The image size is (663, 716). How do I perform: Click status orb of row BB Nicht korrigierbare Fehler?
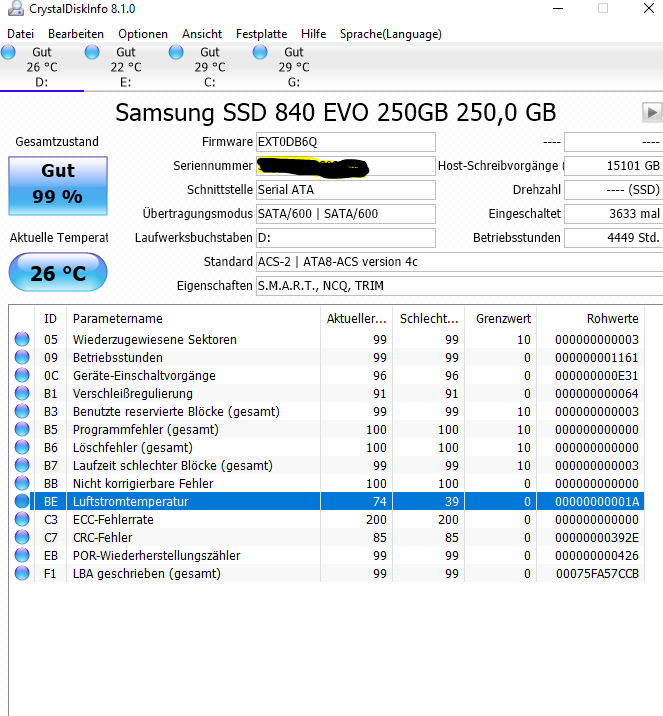[x=22, y=483]
